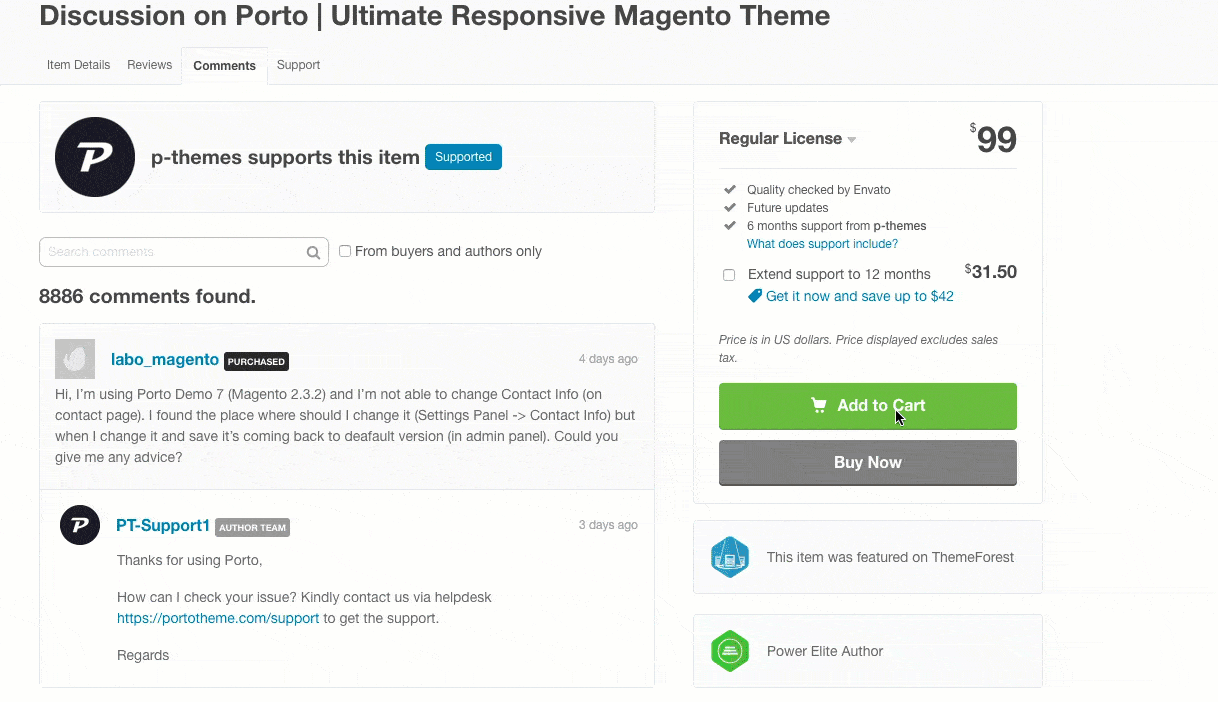Open the Support tab
The height and width of the screenshot is (702, 1218).
[x=298, y=65]
